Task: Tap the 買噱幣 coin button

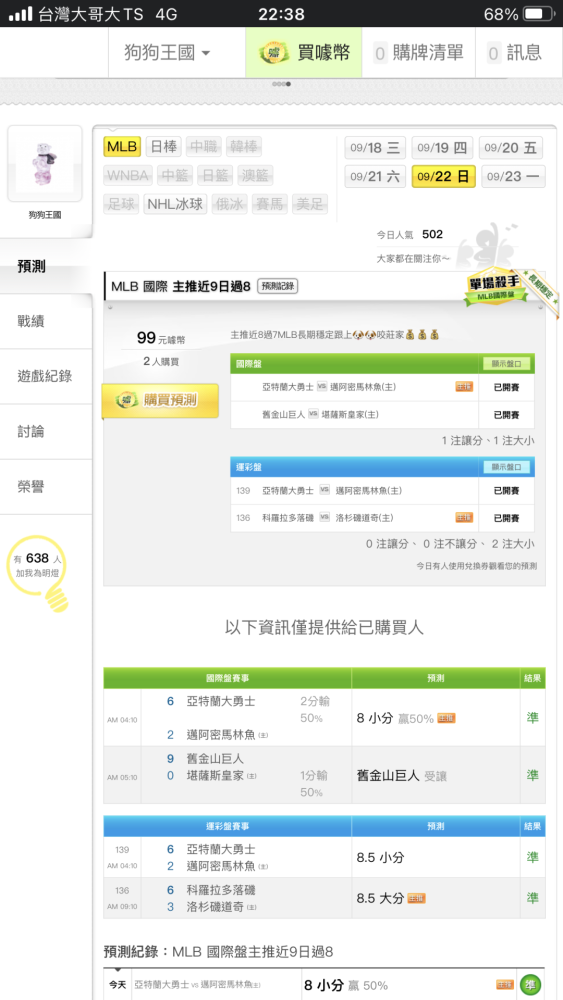Action: (x=304, y=52)
